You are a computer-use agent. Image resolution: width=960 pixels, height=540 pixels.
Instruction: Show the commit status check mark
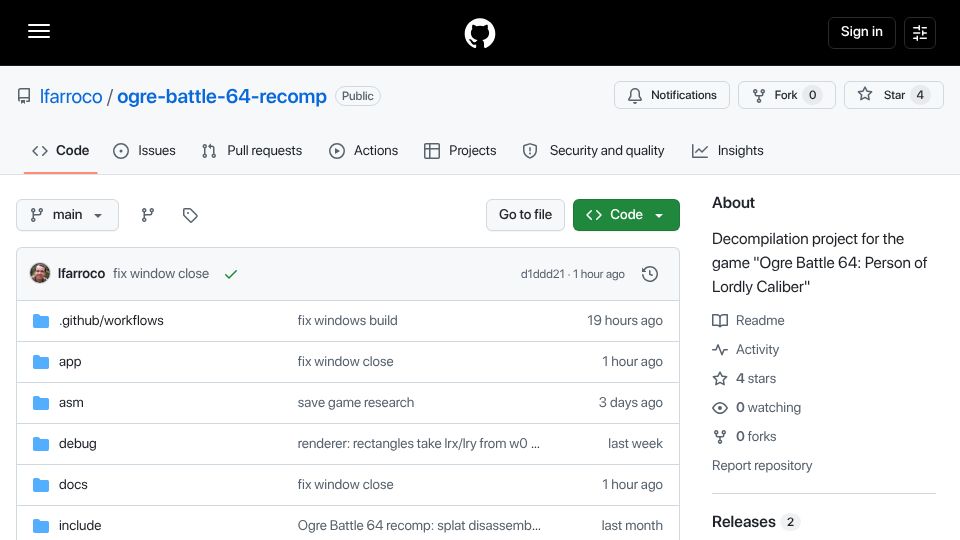click(x=230, y=274)
